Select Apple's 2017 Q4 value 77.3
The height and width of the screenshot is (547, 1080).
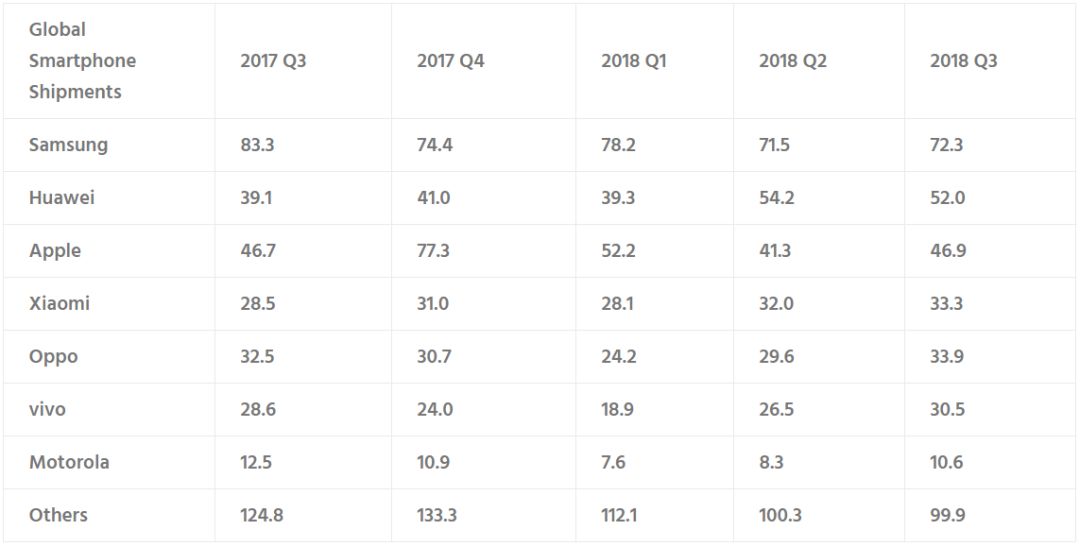pos(433,251)
